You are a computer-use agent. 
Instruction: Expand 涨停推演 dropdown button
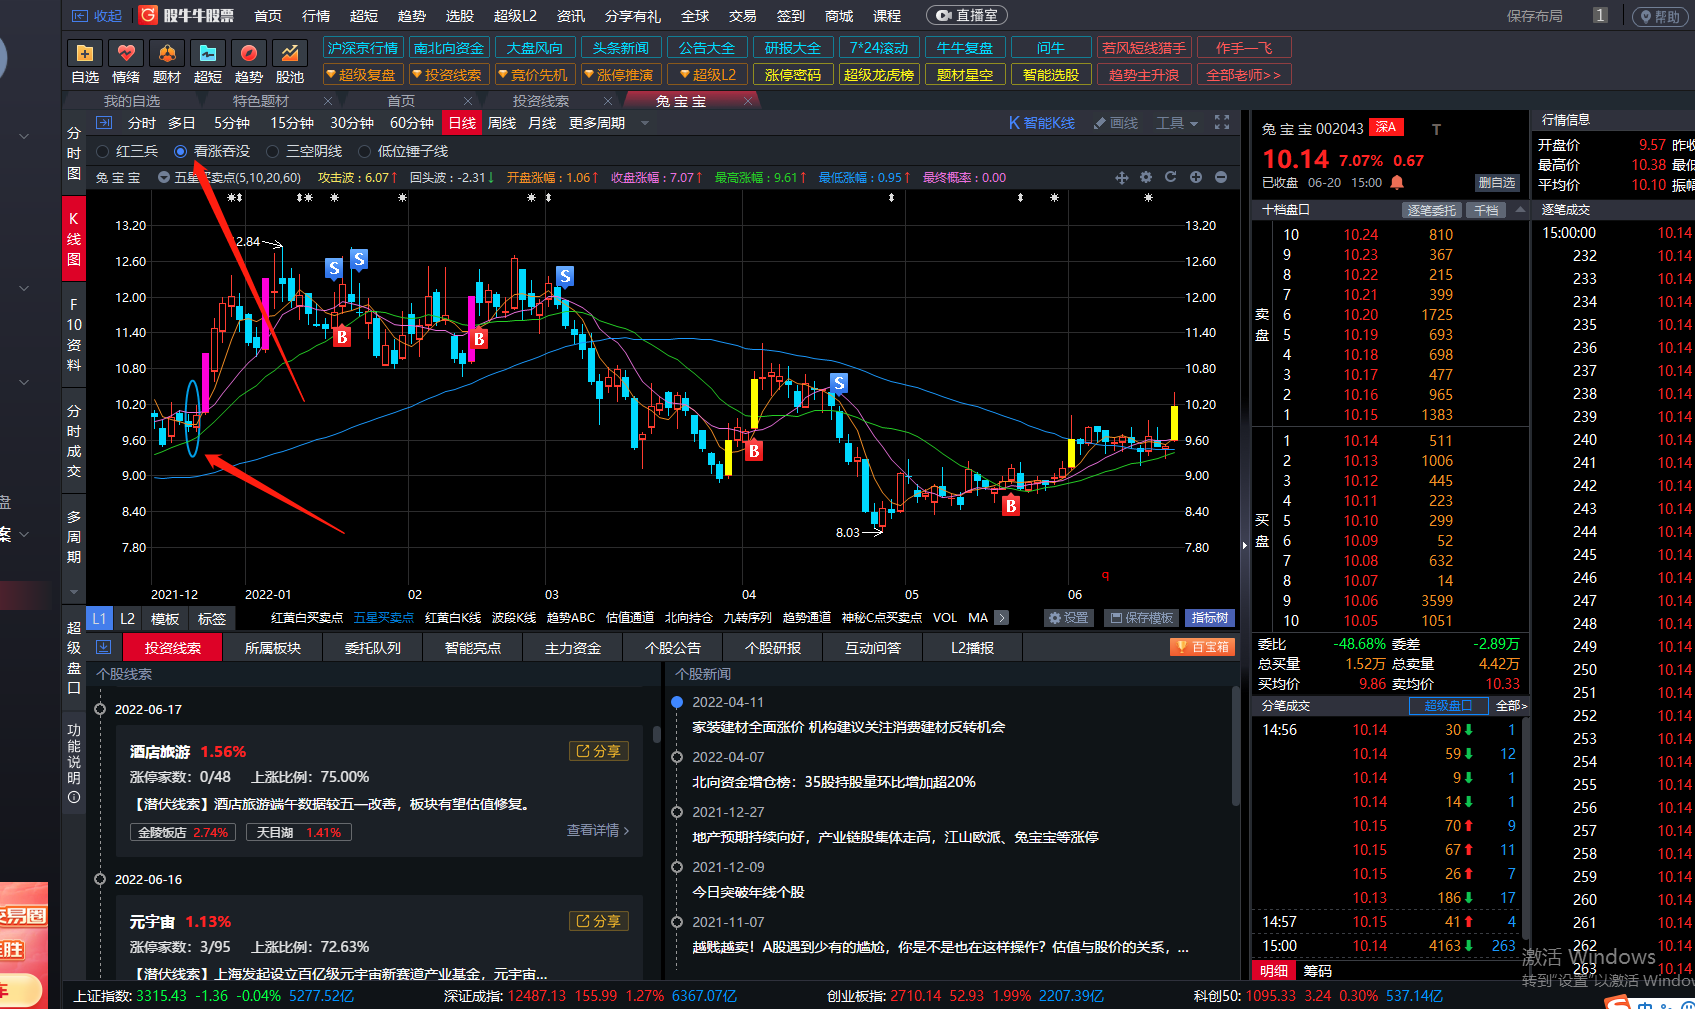(622, 75)
